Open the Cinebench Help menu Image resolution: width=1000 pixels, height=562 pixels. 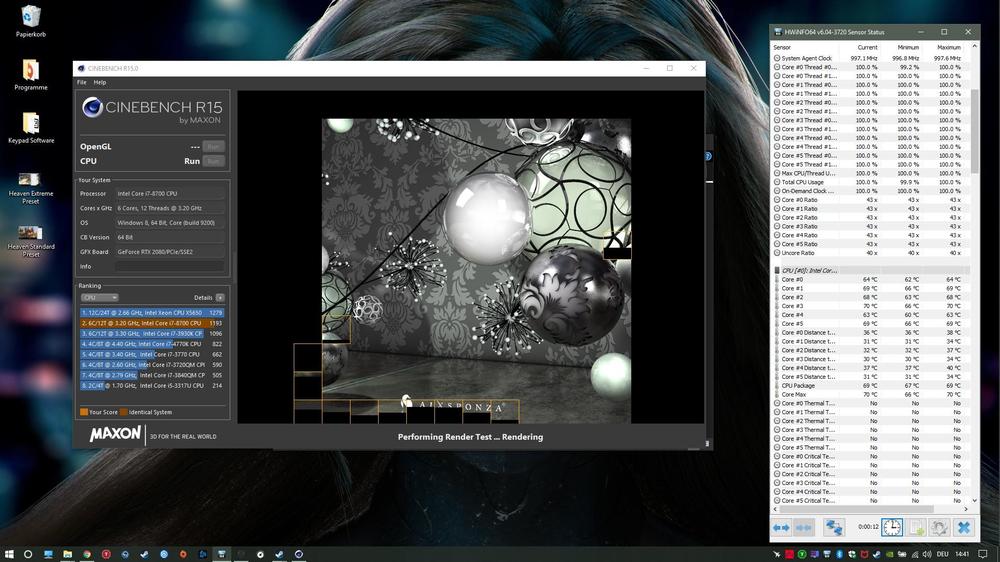(x=99, y=82)
